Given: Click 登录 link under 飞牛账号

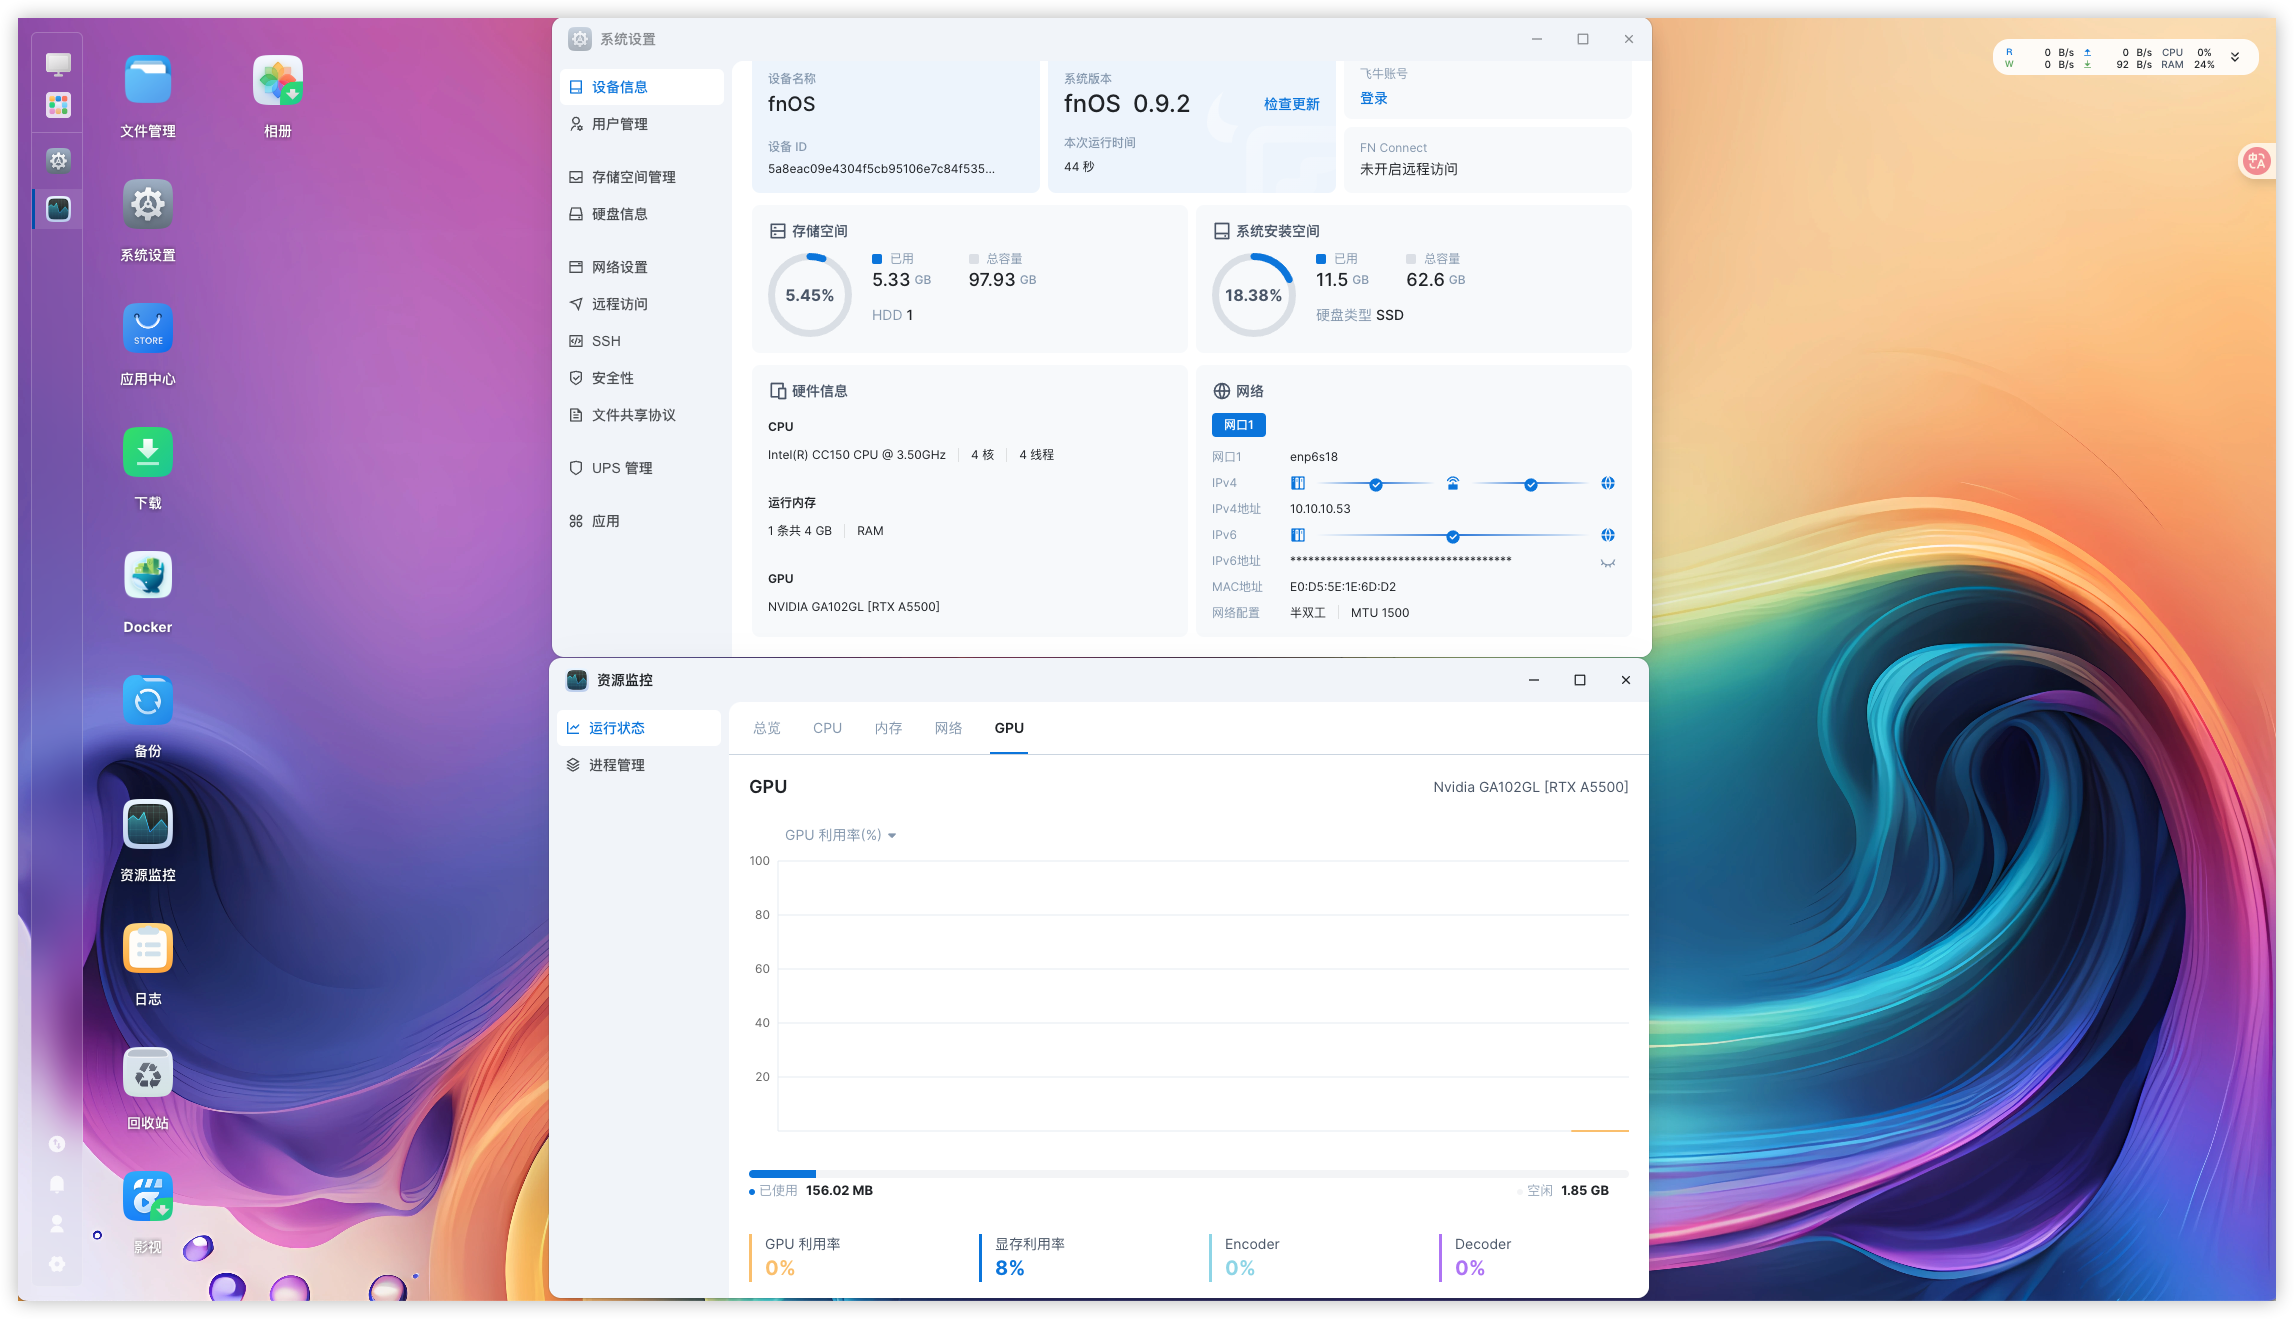Looking at the screenshot, I should pos(1373,98).
